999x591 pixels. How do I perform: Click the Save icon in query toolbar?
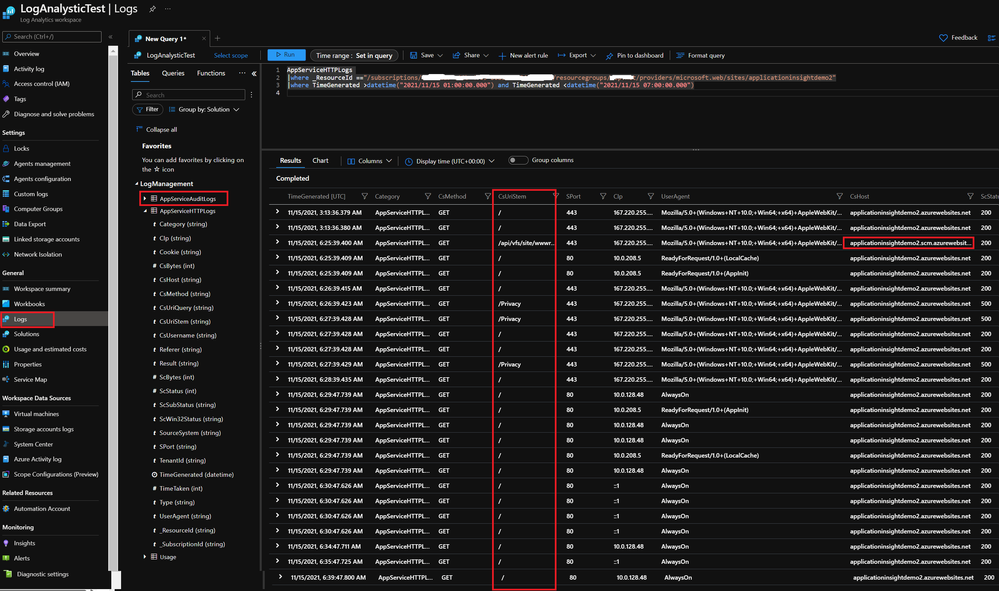click(413, 55)
